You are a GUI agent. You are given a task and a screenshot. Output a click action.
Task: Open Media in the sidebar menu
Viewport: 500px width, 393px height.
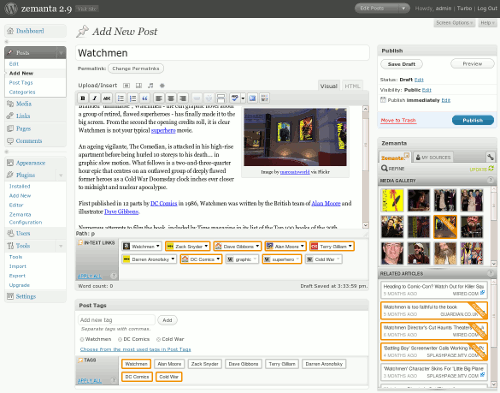click(x=24, y=104)
